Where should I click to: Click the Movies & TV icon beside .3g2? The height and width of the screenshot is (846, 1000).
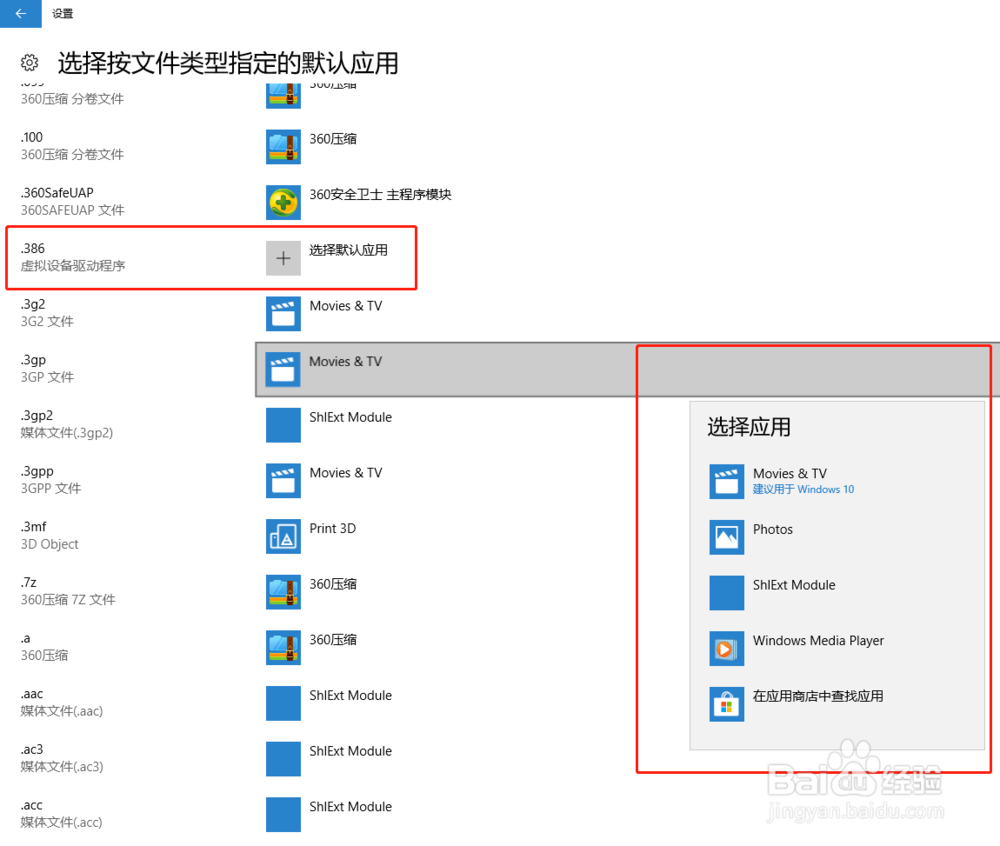click(x=284, y=313)
